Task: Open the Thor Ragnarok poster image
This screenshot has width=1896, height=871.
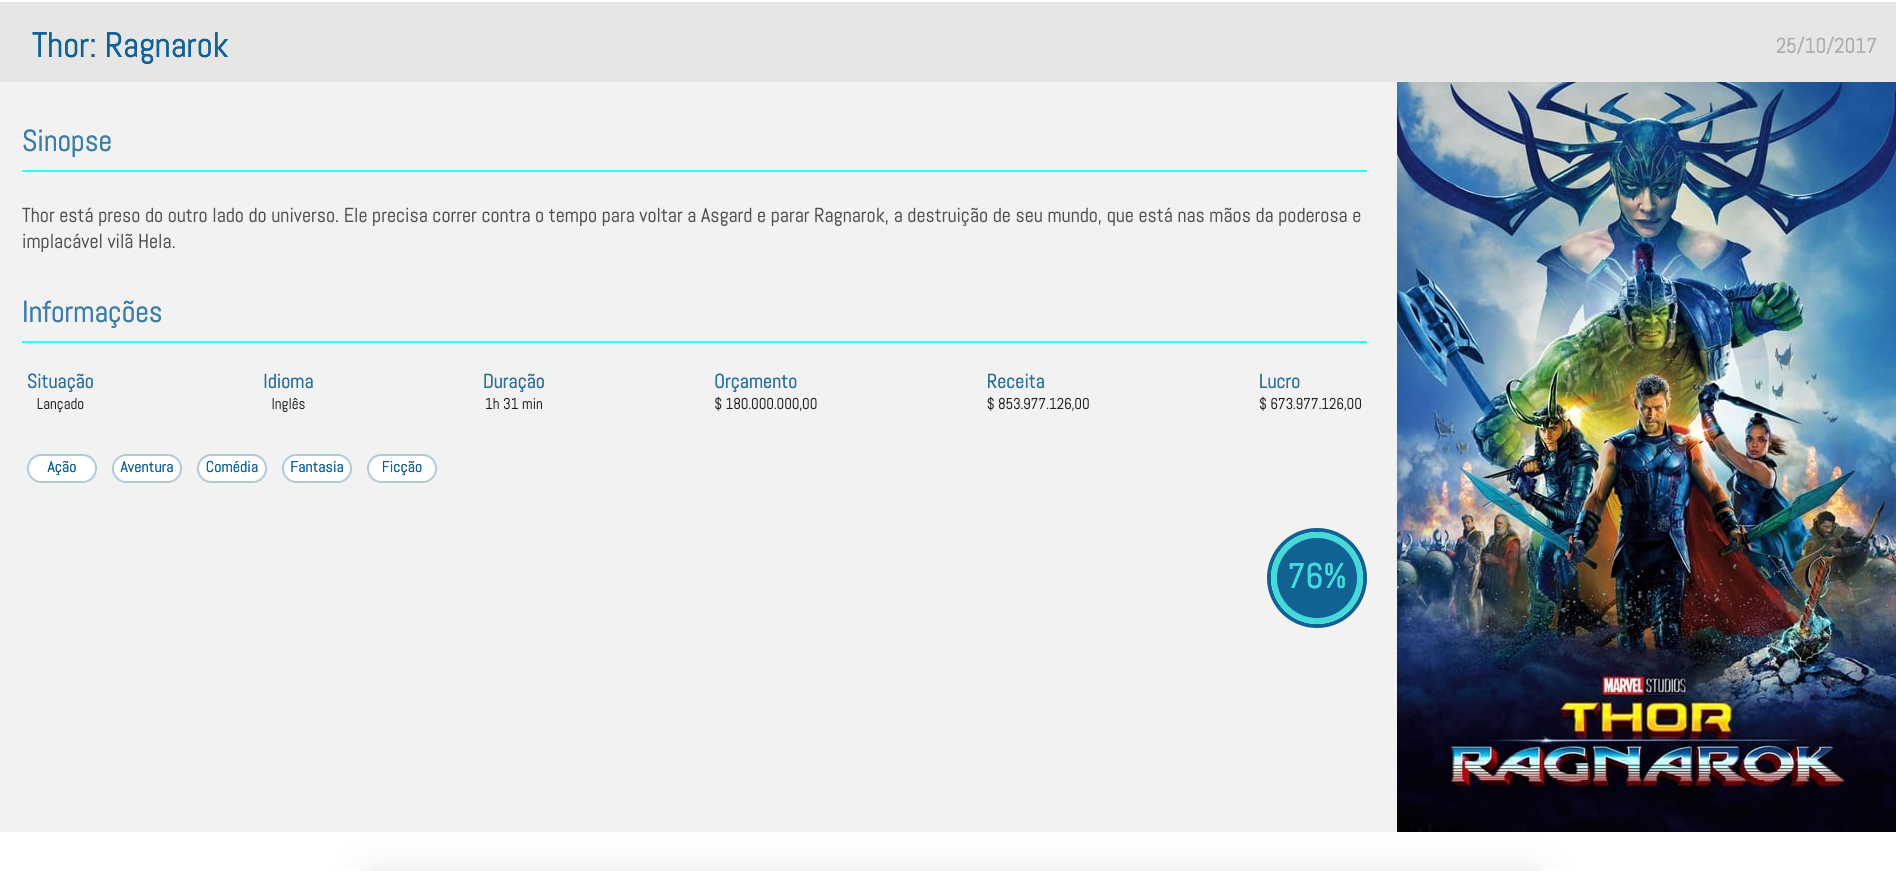Action: [1646, 457]
